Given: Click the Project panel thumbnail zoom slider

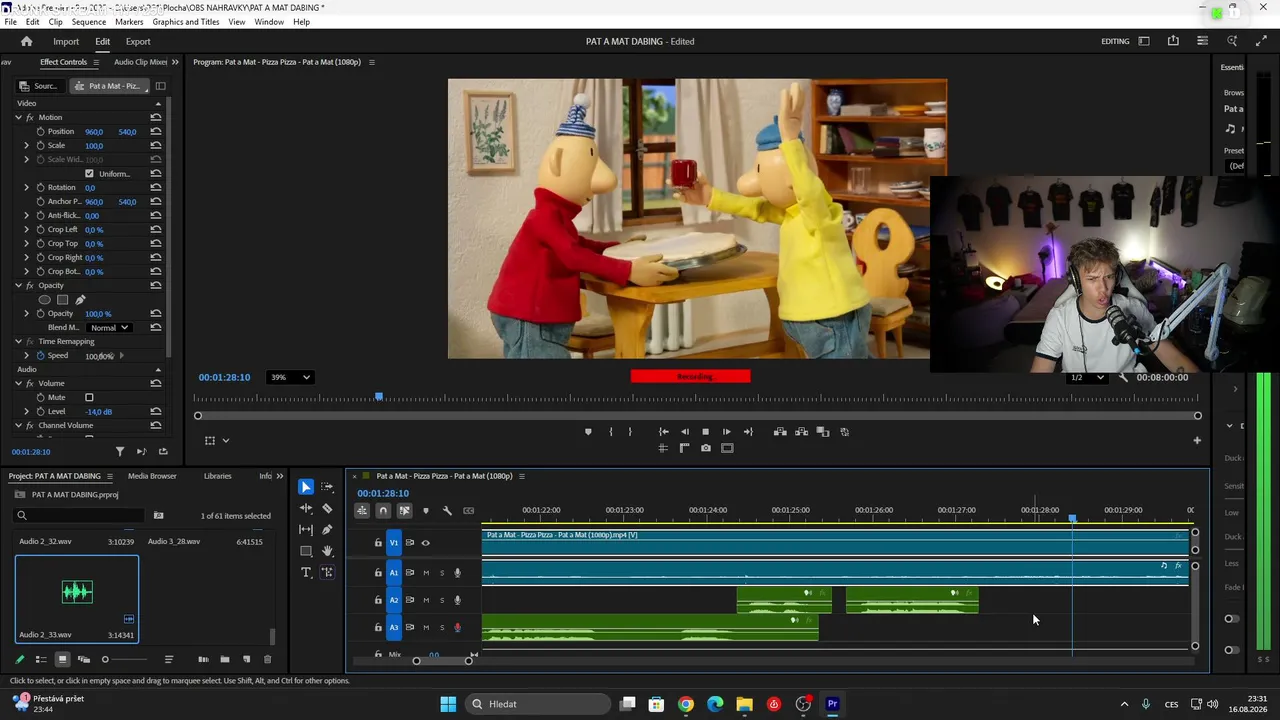Looking at the screenshot, I should (105, 659).
